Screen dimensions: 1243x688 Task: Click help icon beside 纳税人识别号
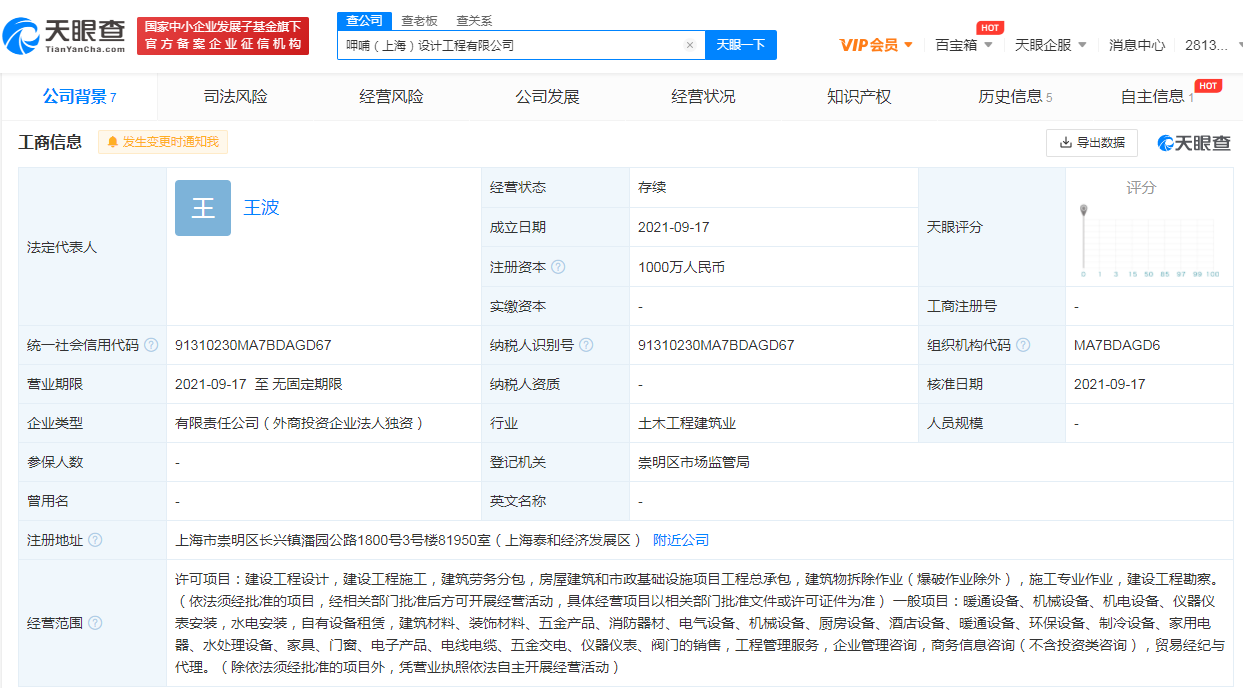pos(586,345)
